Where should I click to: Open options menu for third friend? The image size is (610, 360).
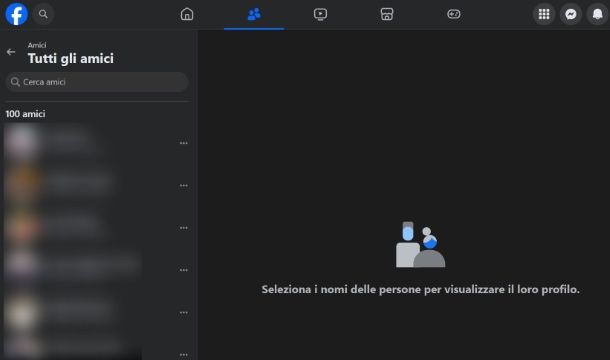[x=184, y=228]
